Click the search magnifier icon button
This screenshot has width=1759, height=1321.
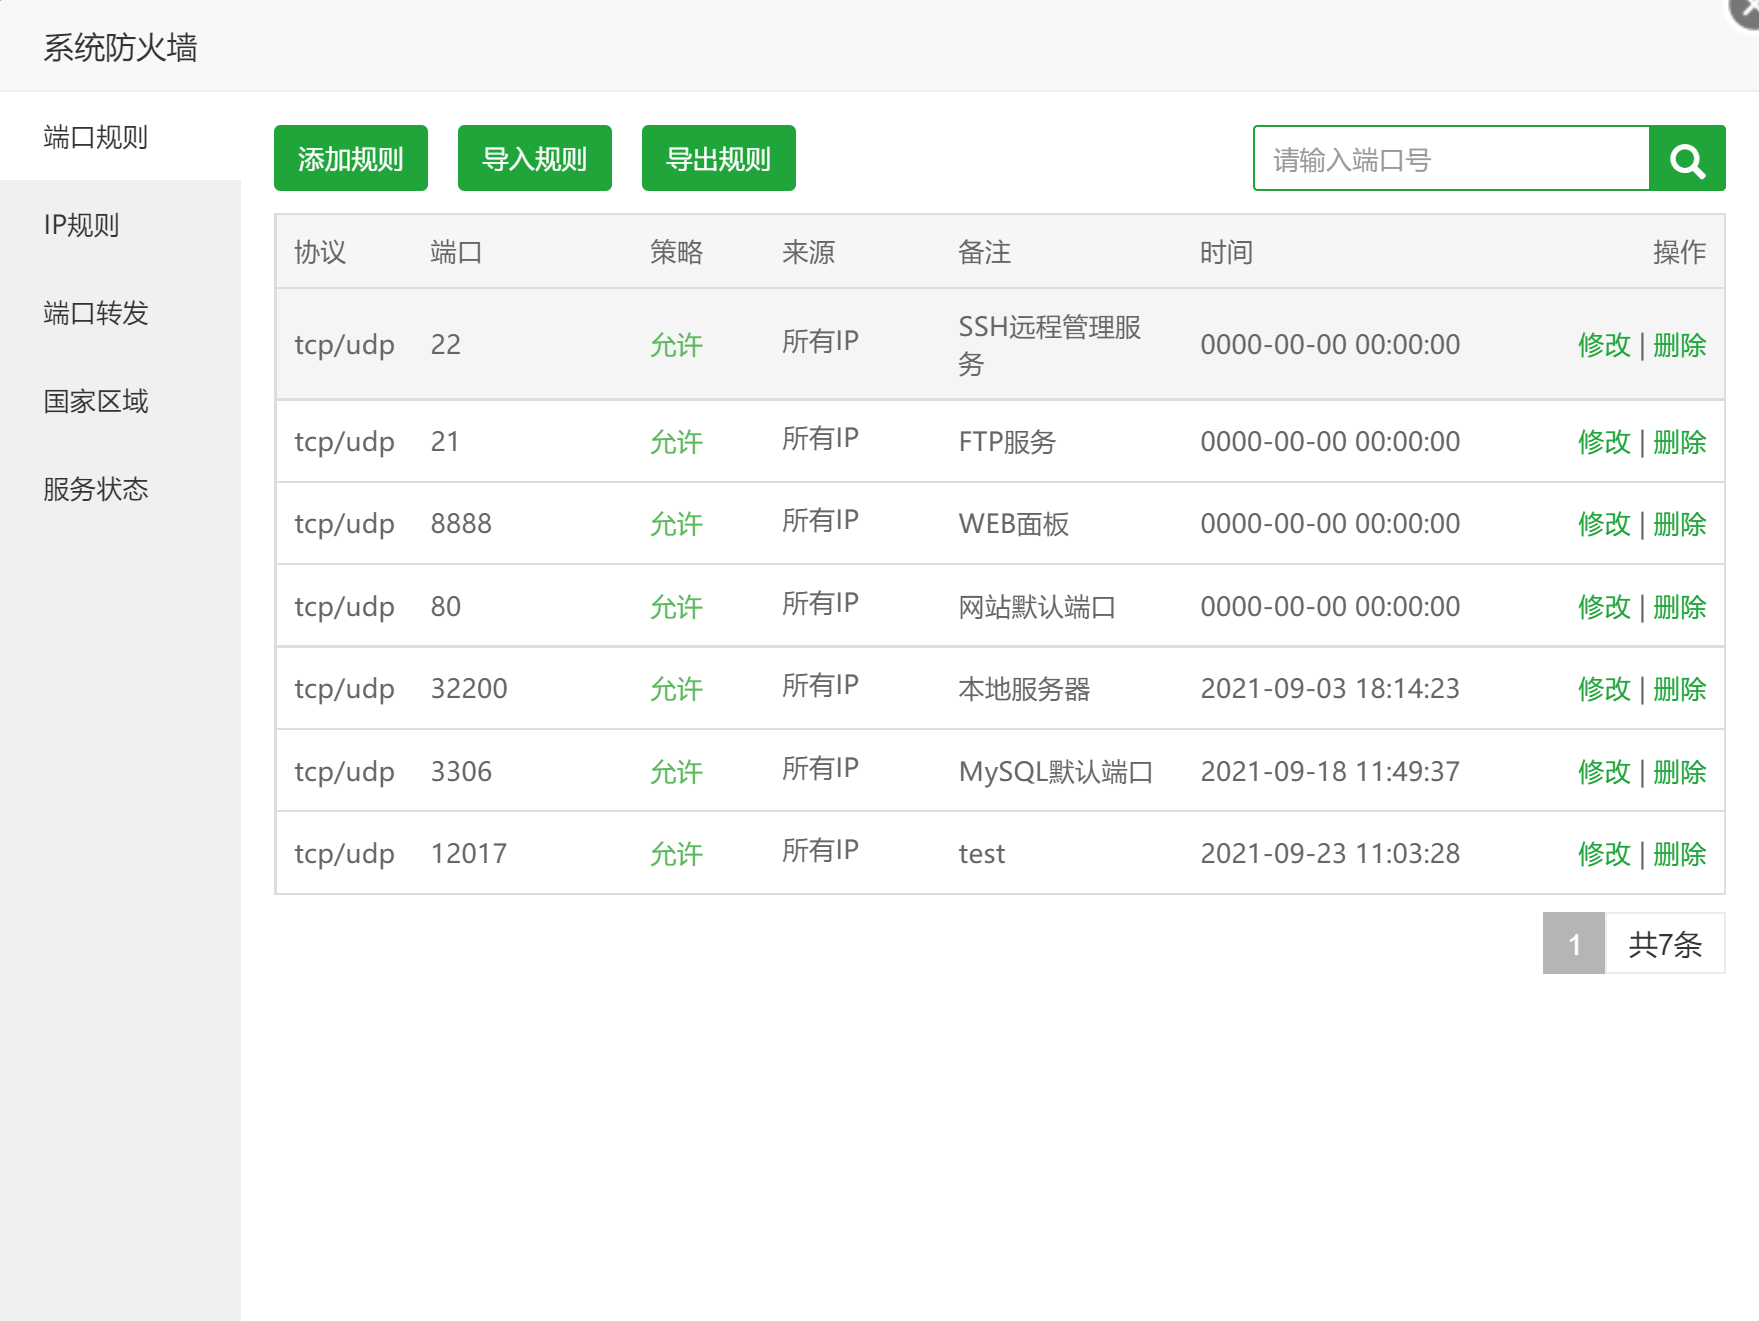coord(1687,159)
